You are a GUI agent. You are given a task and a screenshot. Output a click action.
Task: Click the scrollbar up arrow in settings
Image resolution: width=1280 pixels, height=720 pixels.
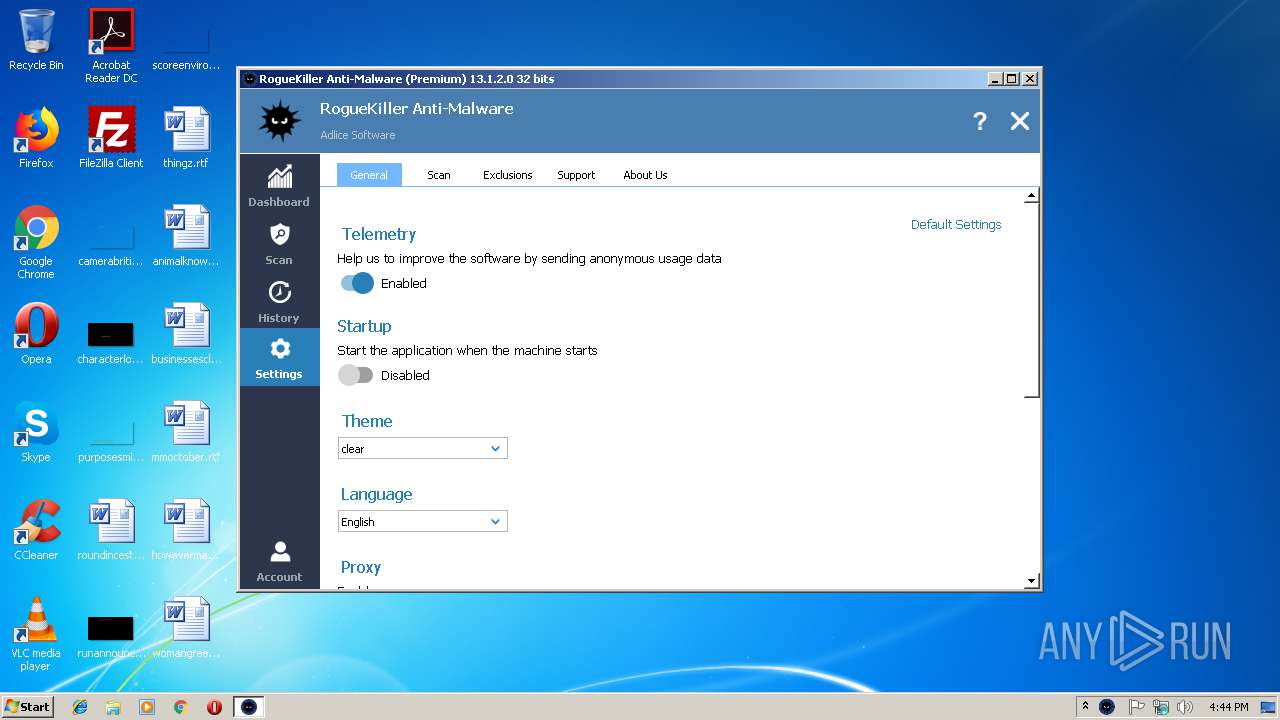(1031, 196)
